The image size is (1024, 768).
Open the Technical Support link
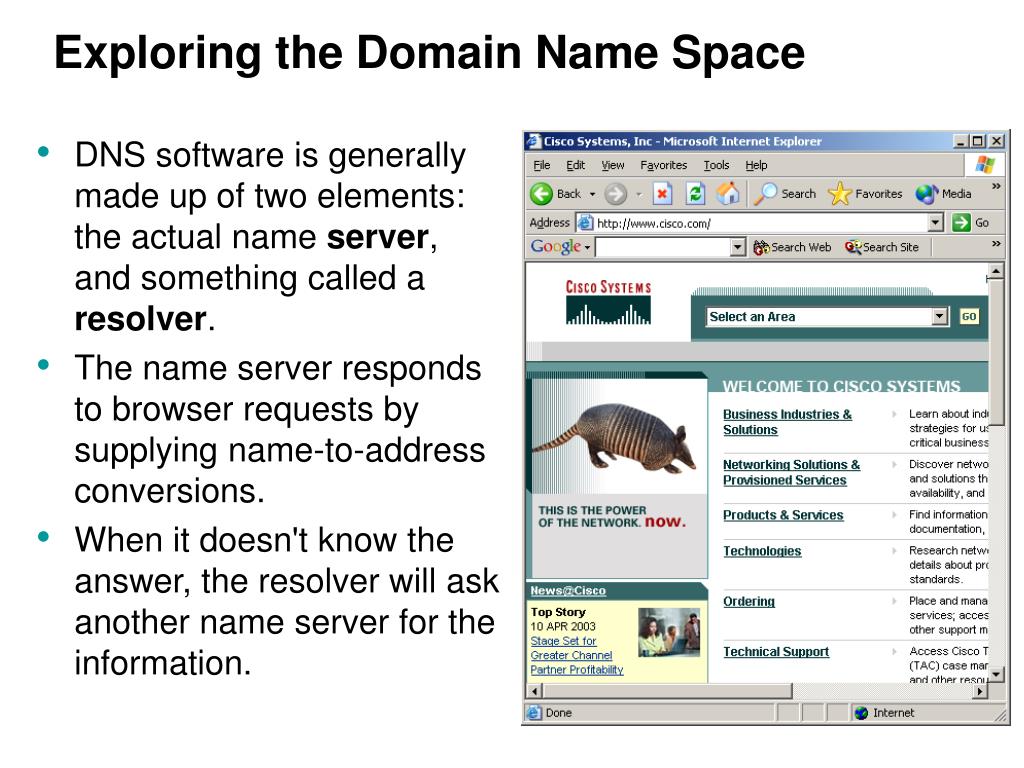pos(776,652)
